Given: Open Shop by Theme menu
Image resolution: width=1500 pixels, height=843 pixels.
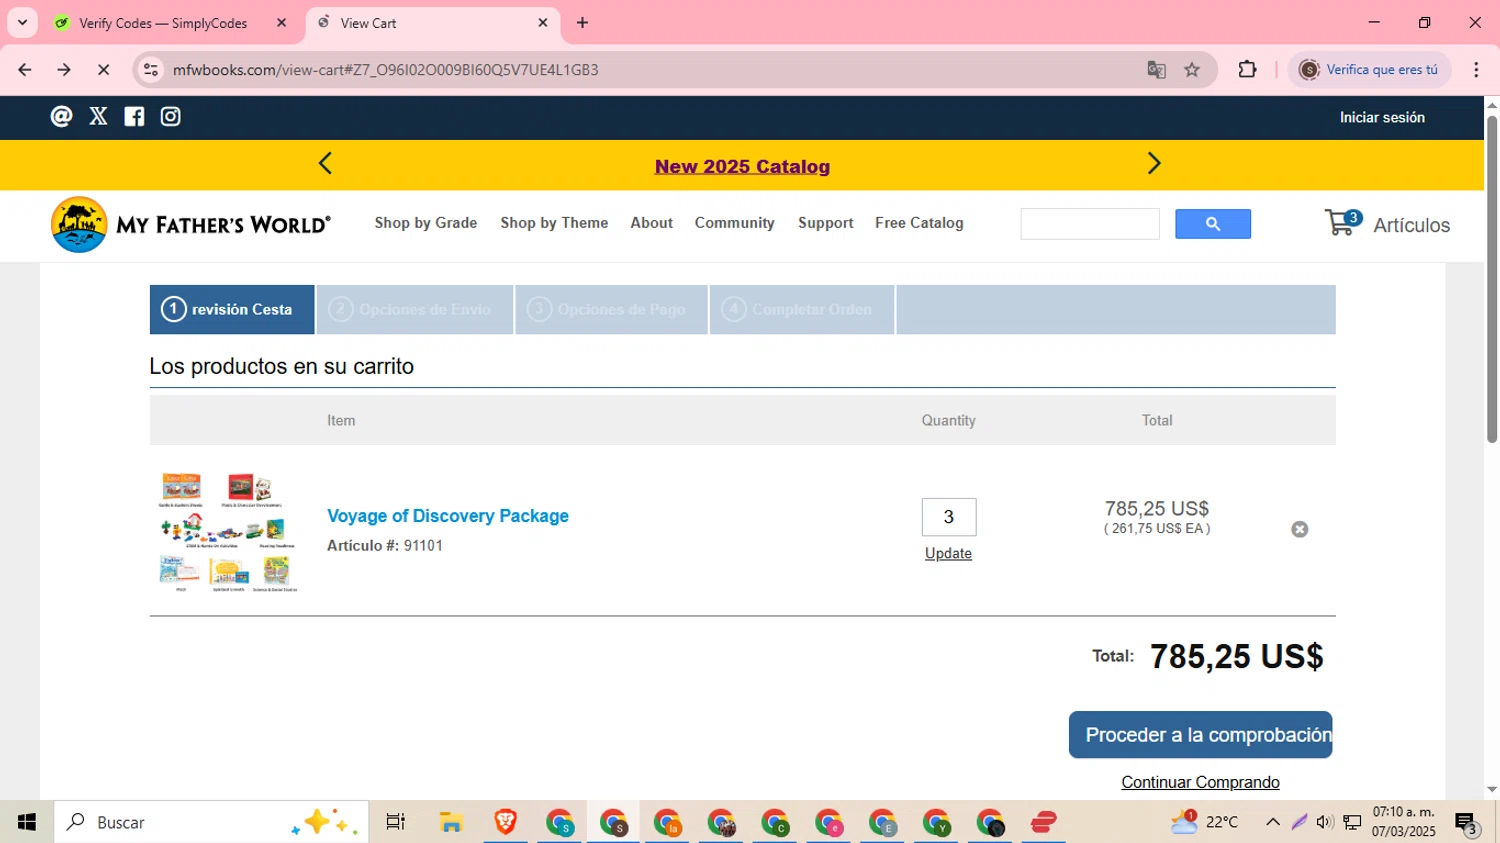Looking at the screenshot, I should point(554,223).
